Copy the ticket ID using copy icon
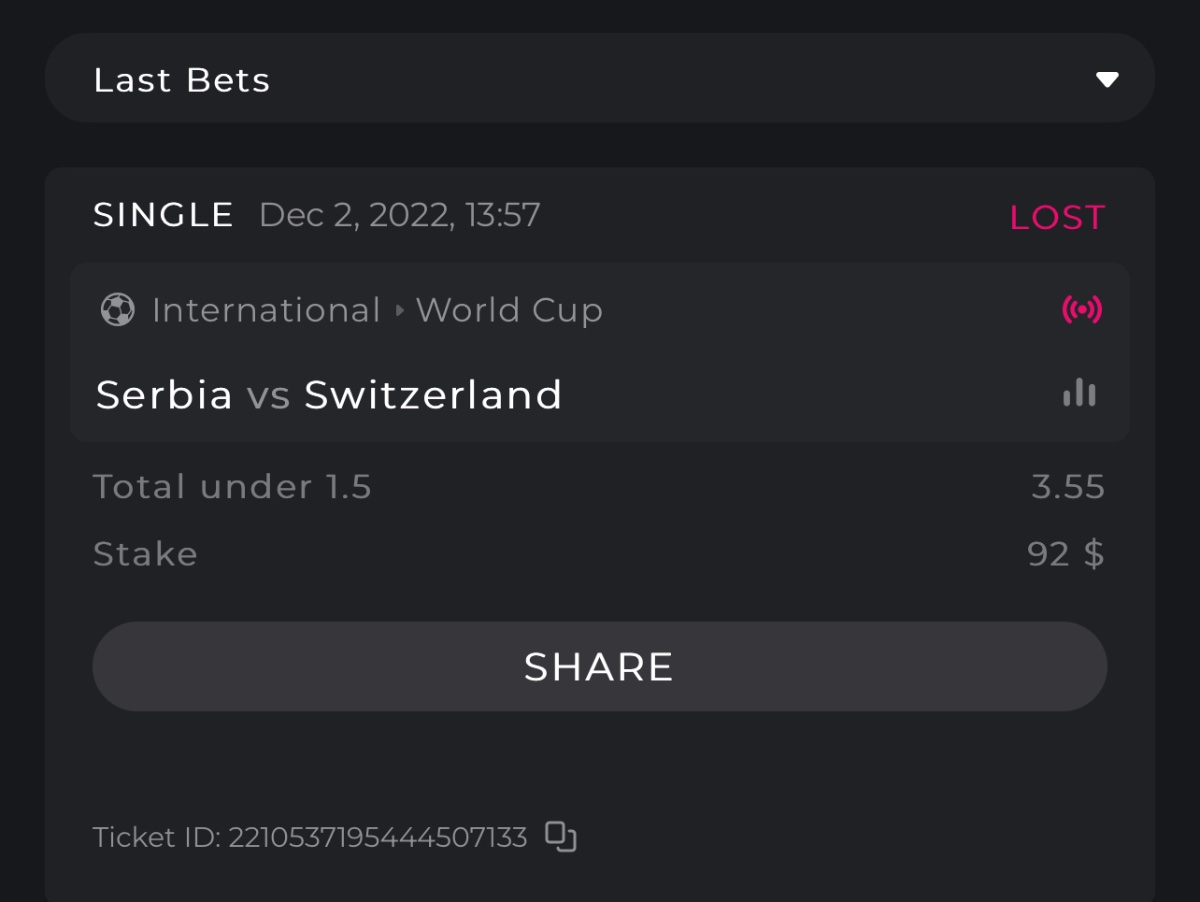This screenshot has height=902, width=1200. 561,836
